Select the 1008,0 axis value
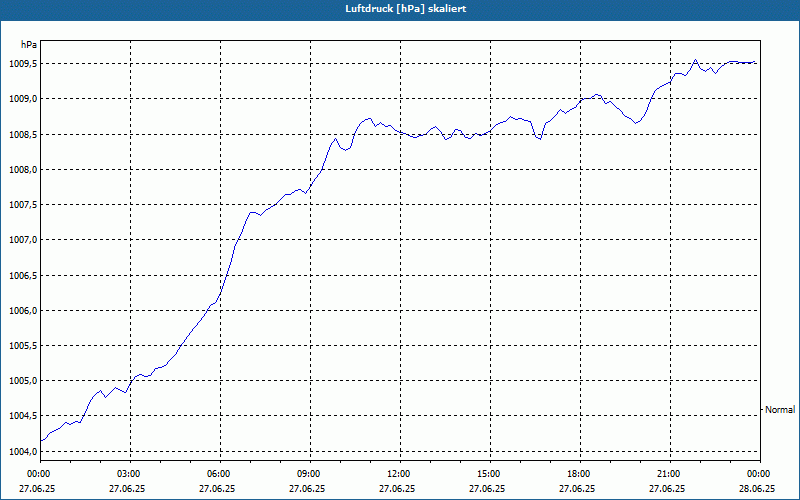 (x=23, y=169)
